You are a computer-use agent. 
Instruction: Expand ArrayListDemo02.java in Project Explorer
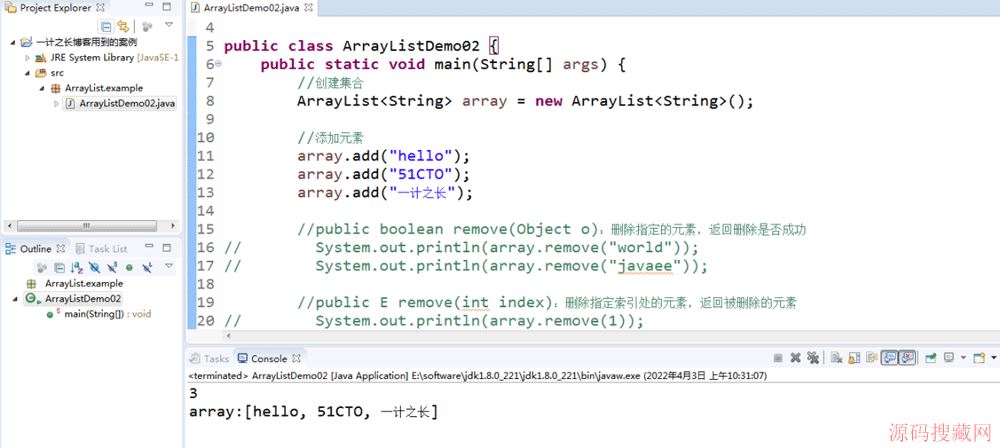[56, 103]
